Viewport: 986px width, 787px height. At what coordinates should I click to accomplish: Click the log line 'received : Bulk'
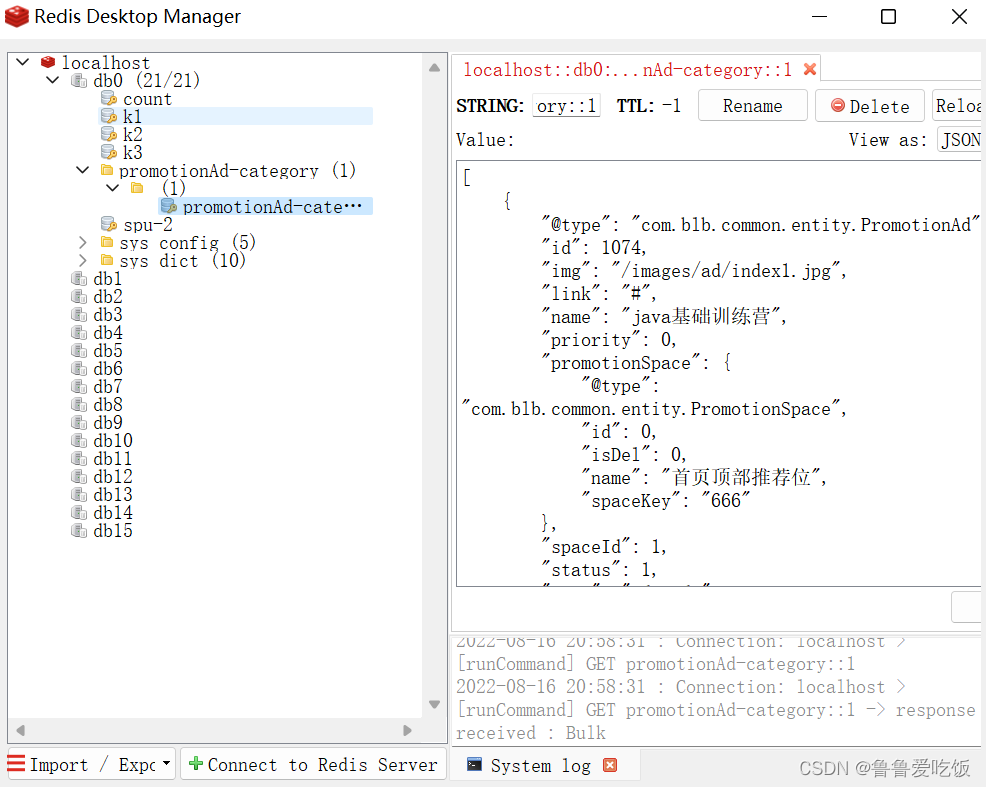click(531, 733)
